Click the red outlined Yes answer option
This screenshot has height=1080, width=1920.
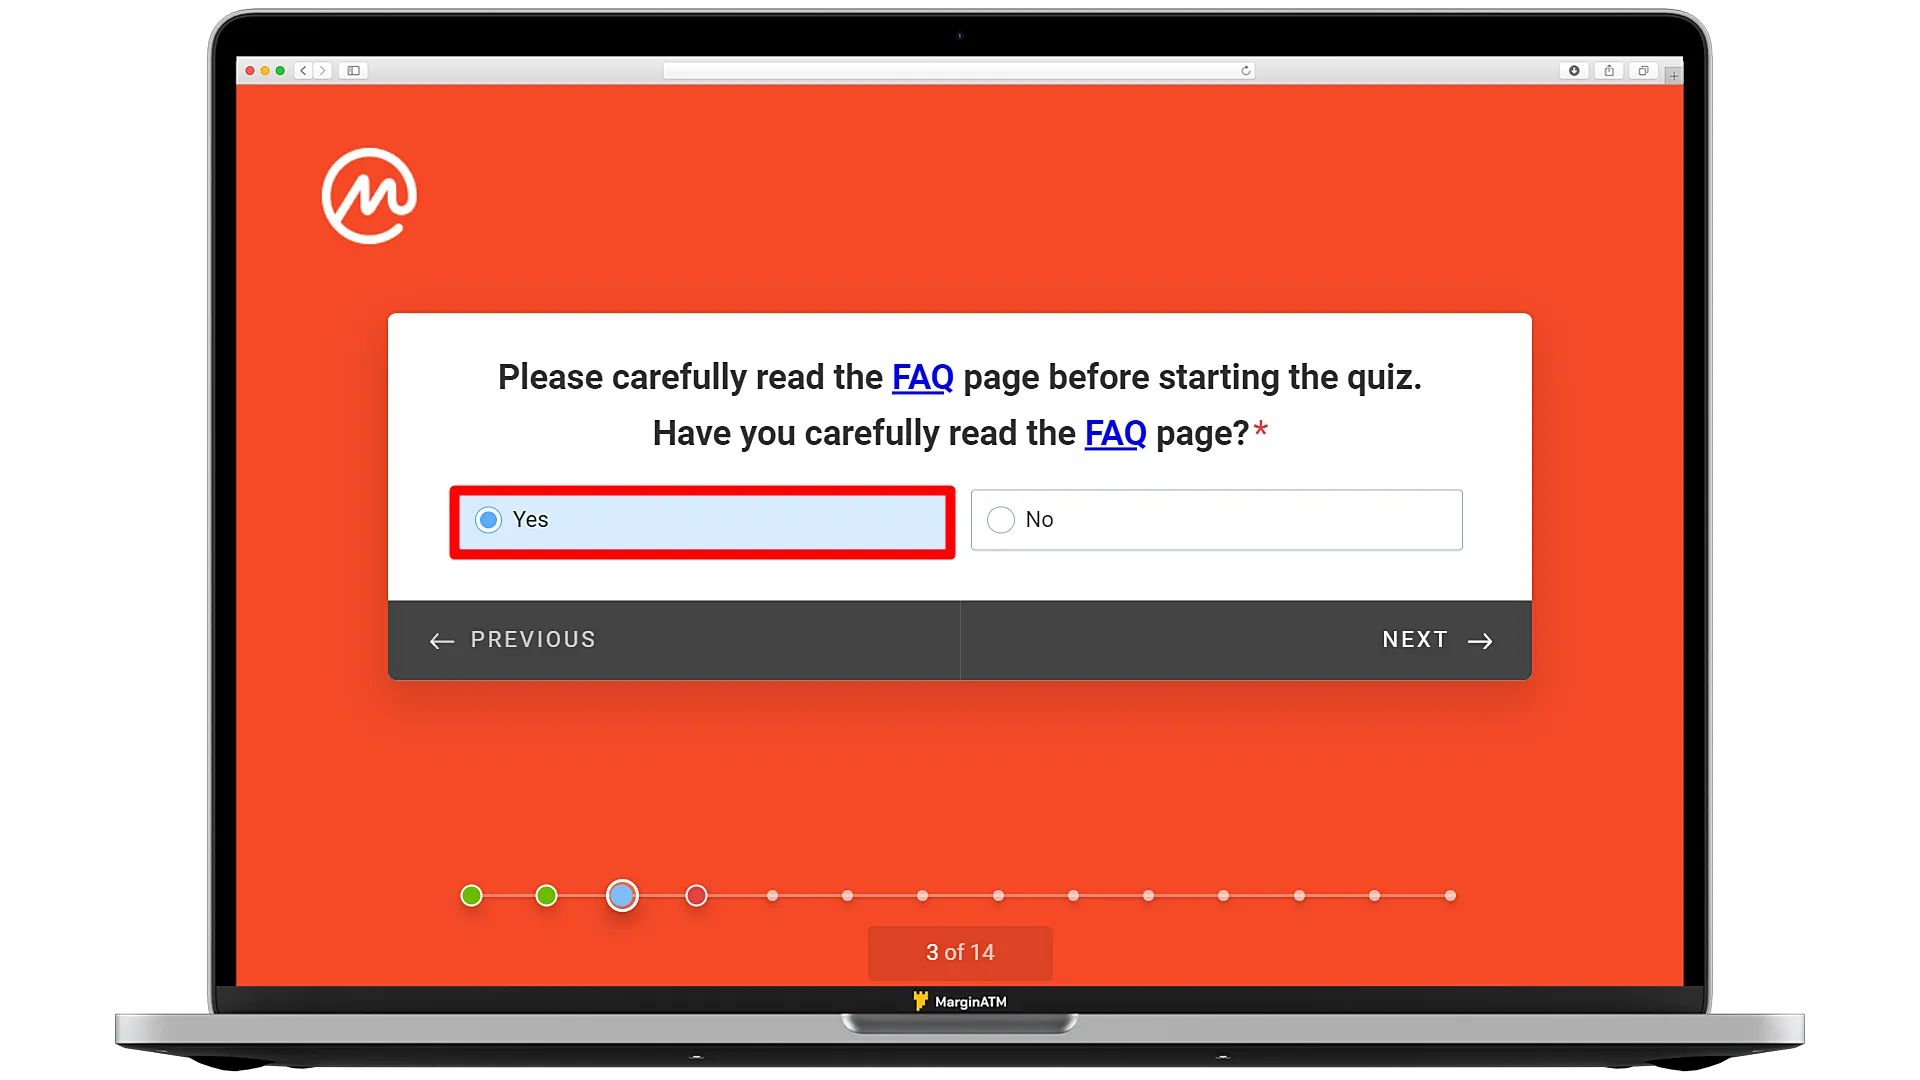point(703,520)
